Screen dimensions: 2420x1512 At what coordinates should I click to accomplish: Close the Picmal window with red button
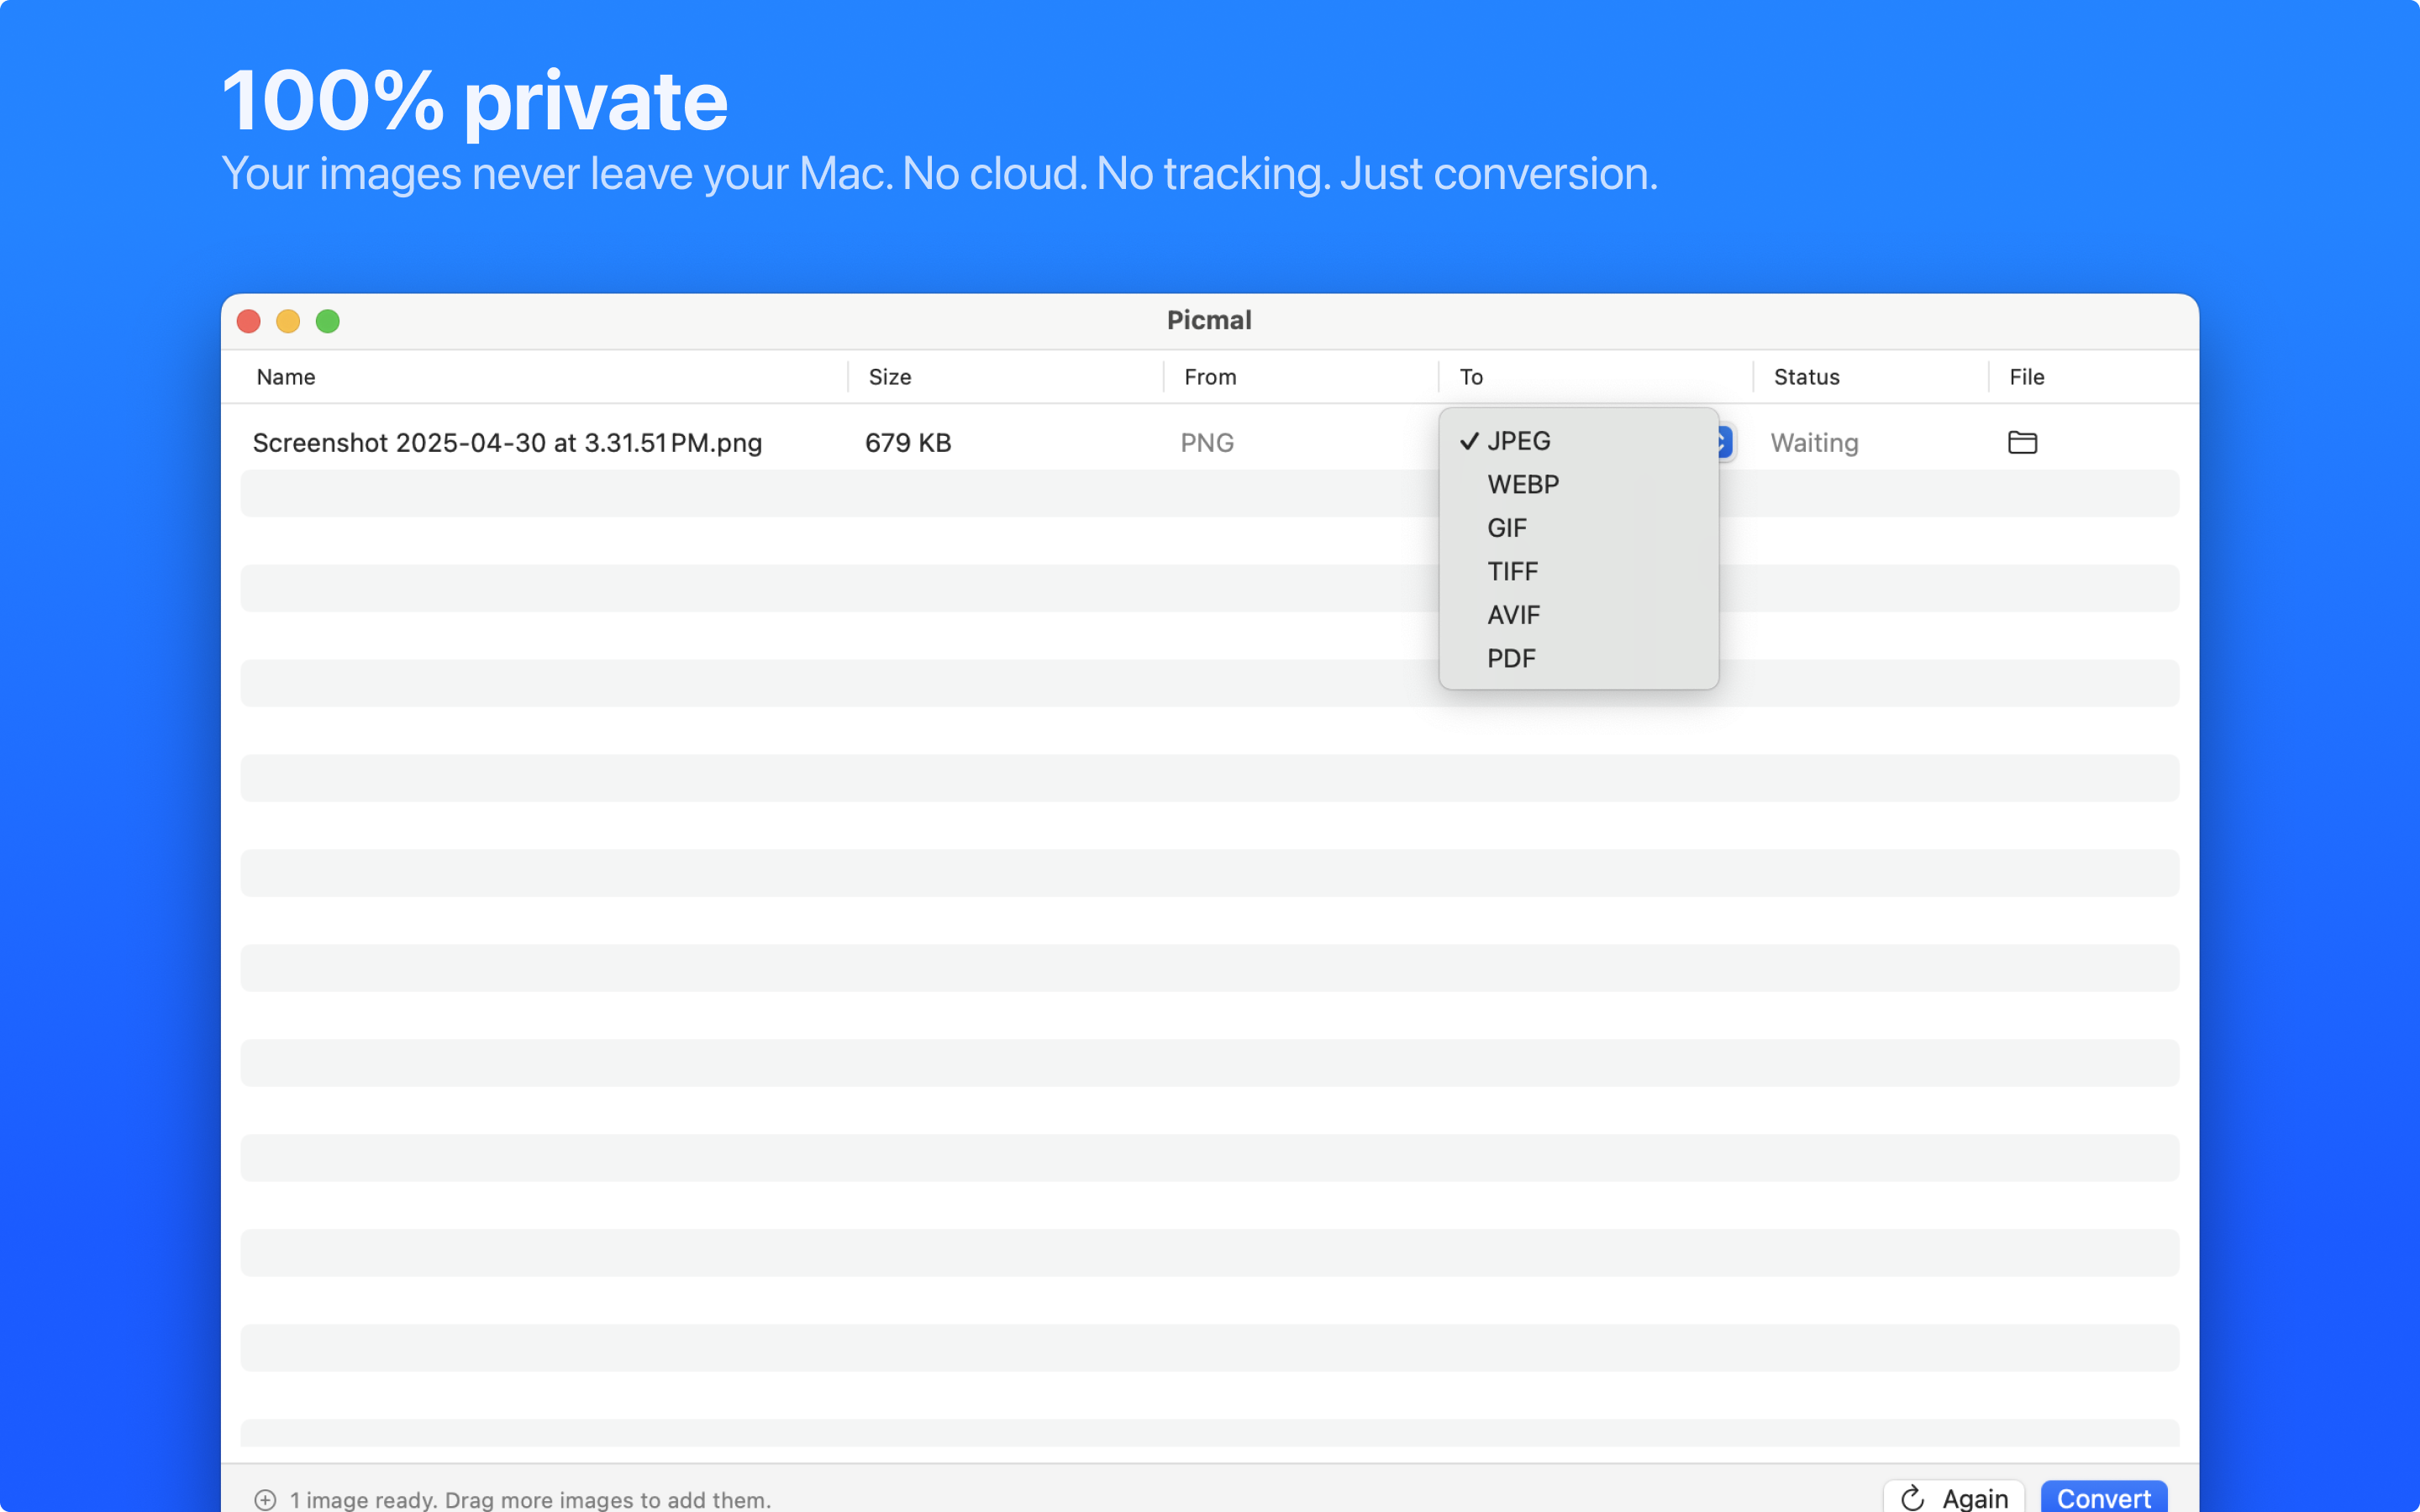[249, 321]
